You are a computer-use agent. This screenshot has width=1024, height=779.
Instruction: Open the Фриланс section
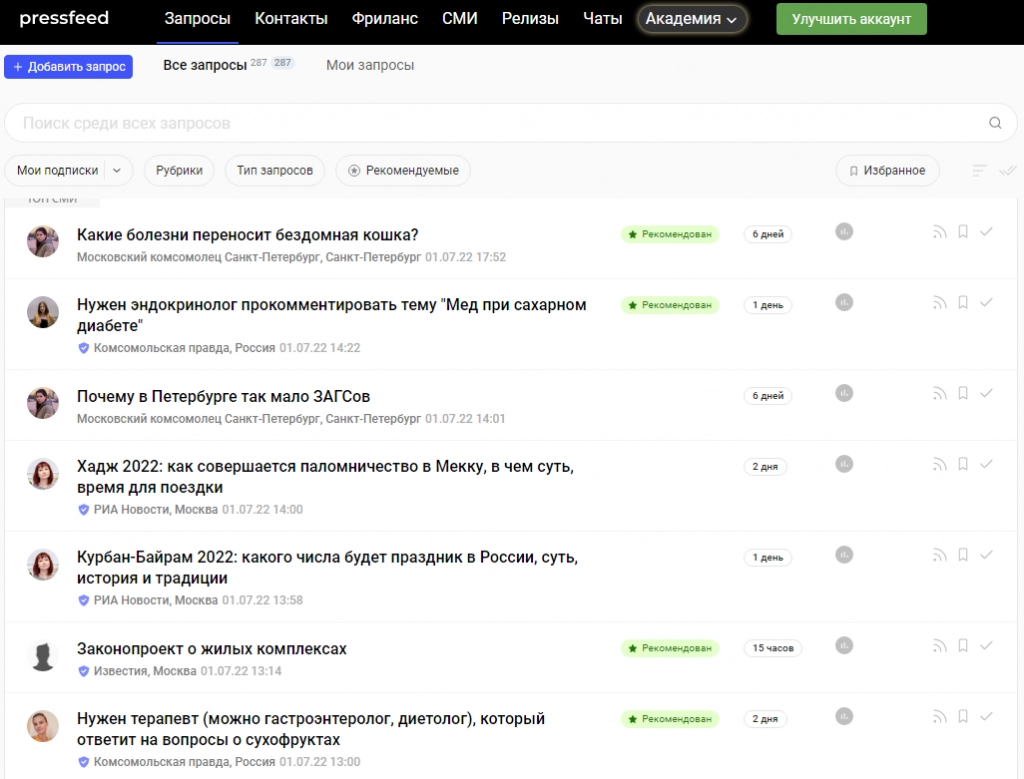tap(385, 19)
